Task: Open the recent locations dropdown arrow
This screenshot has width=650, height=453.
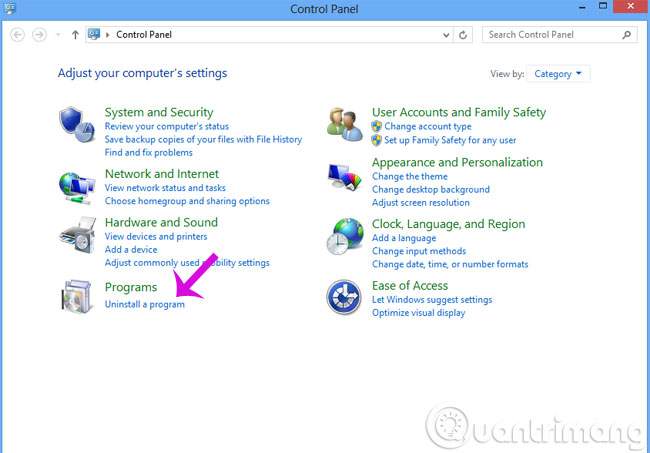Action: (58, 35)
